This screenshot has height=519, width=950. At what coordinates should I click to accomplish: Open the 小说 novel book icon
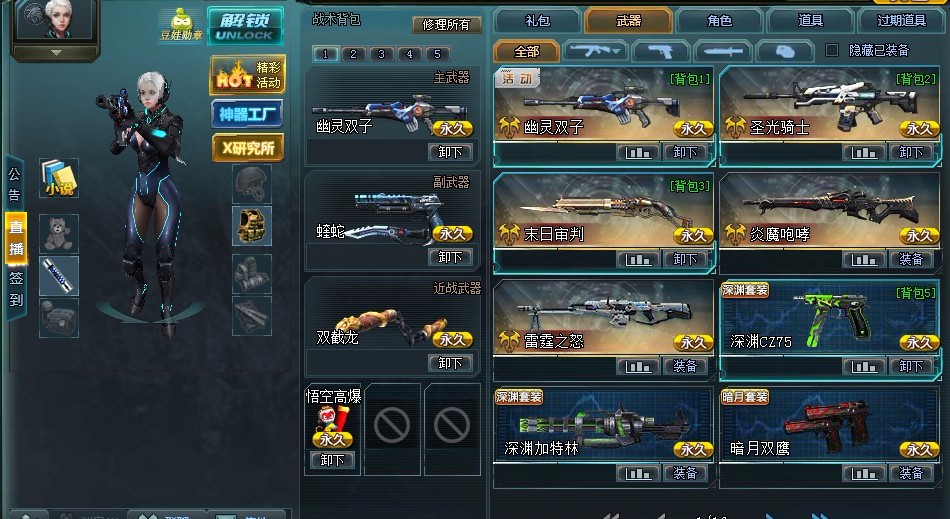(x=59, y=177)
